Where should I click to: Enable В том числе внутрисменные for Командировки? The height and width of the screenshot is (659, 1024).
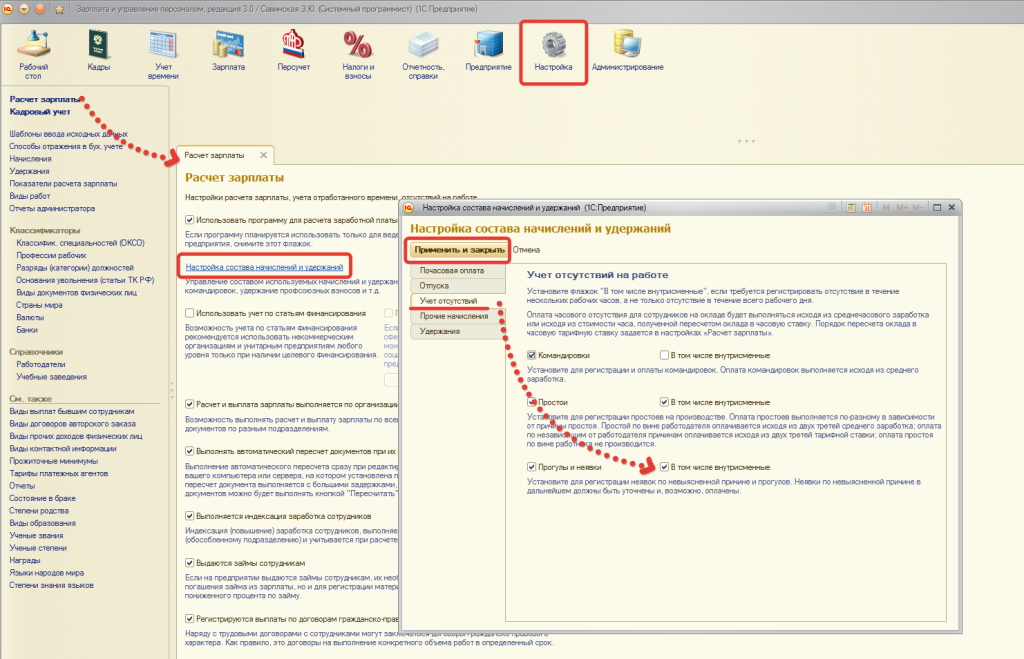pos(664,355)
